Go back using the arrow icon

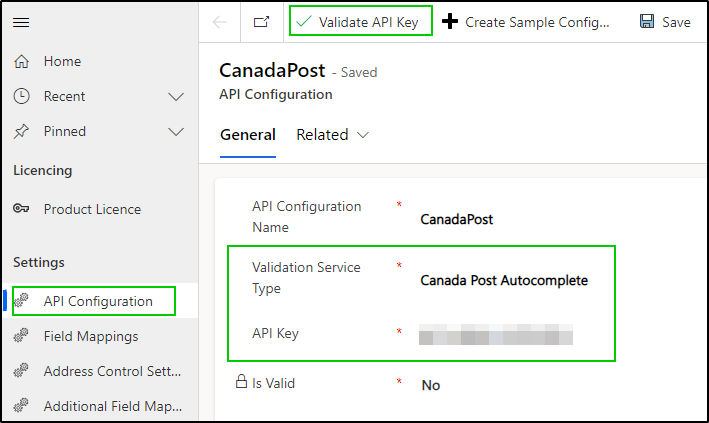click(x=220, y=22)
